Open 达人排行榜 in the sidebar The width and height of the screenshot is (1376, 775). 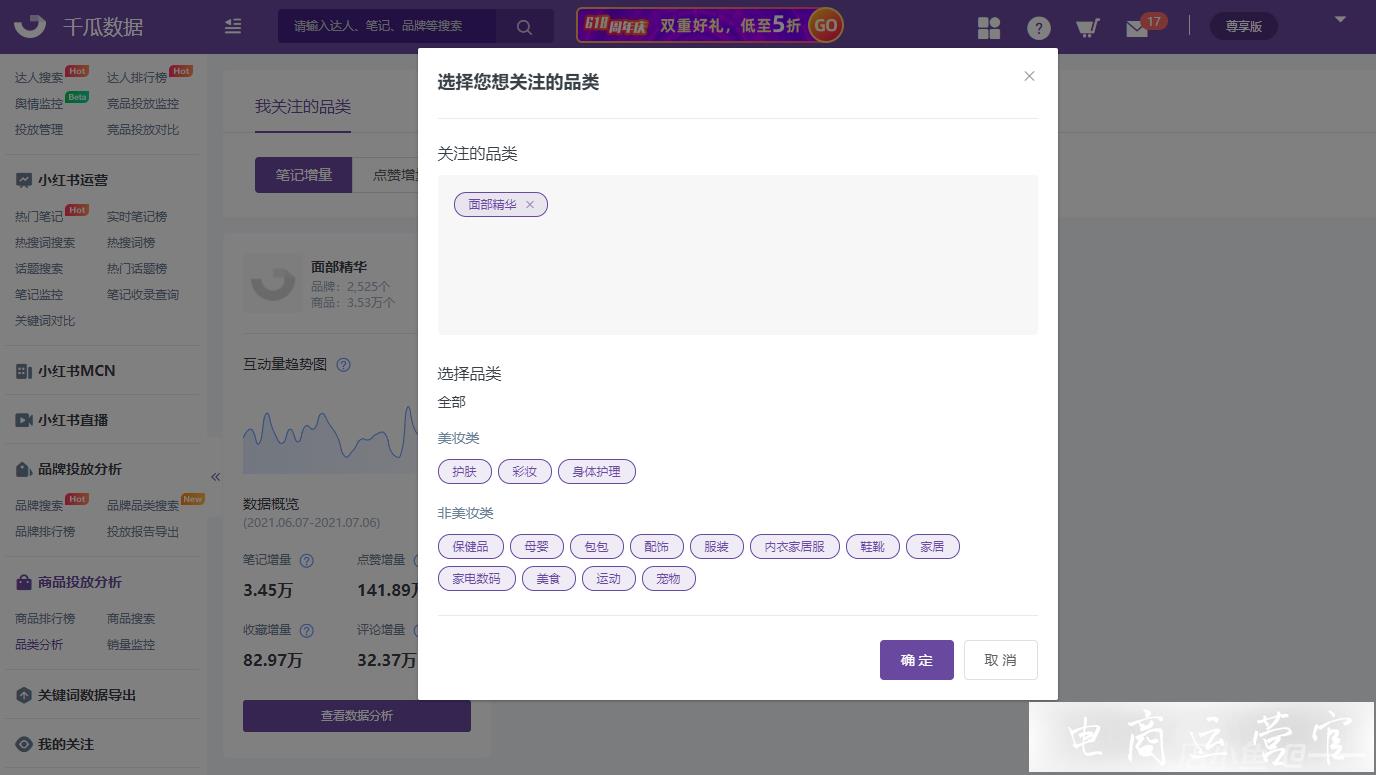[x=137, y=77]
